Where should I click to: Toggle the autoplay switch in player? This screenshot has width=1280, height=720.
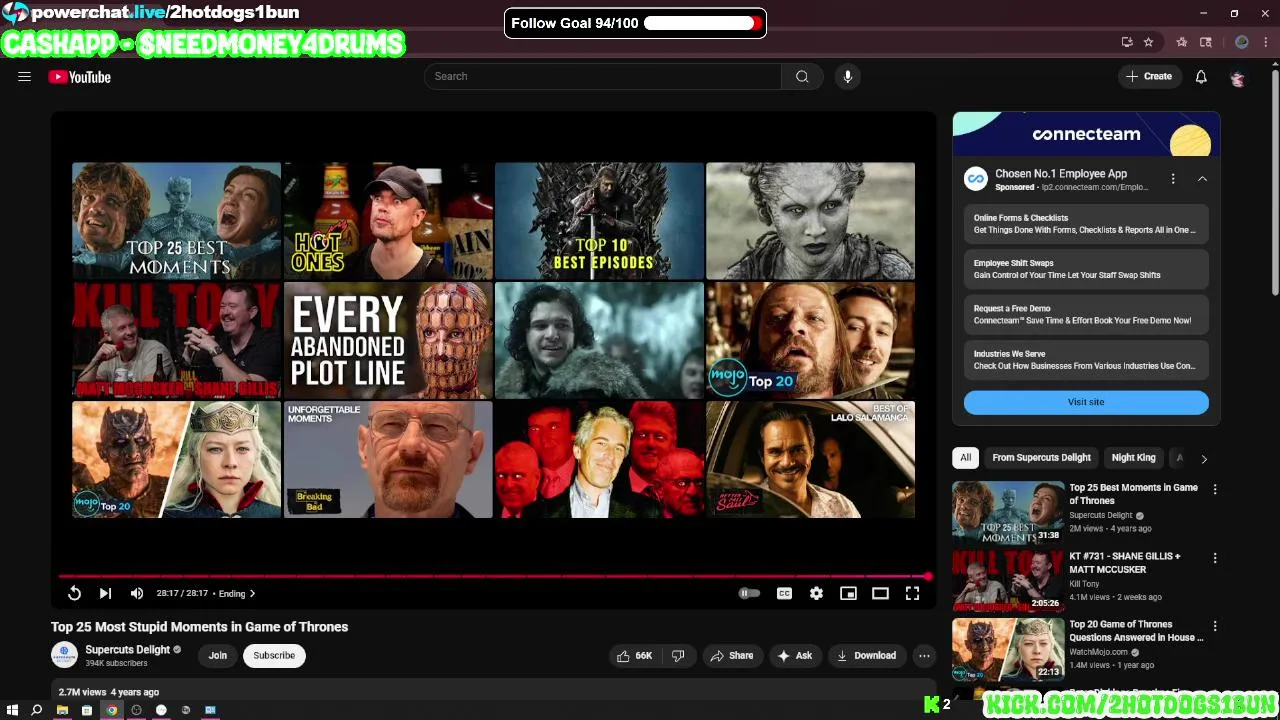(749, 593)
